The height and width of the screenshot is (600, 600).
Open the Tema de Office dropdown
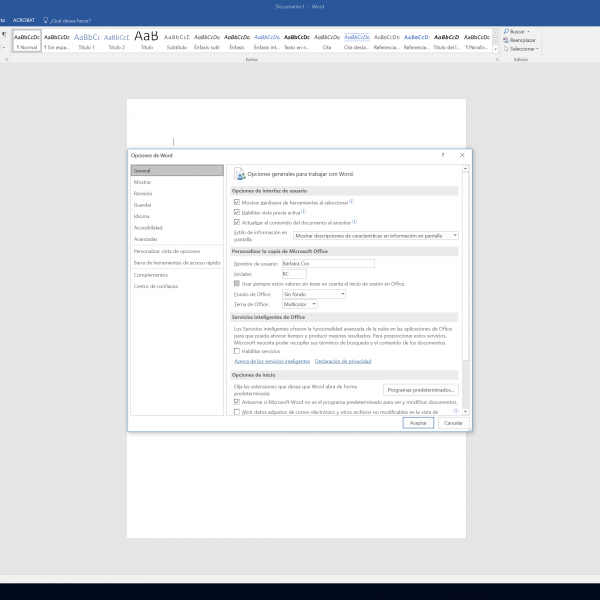click(x=299, y=304)
